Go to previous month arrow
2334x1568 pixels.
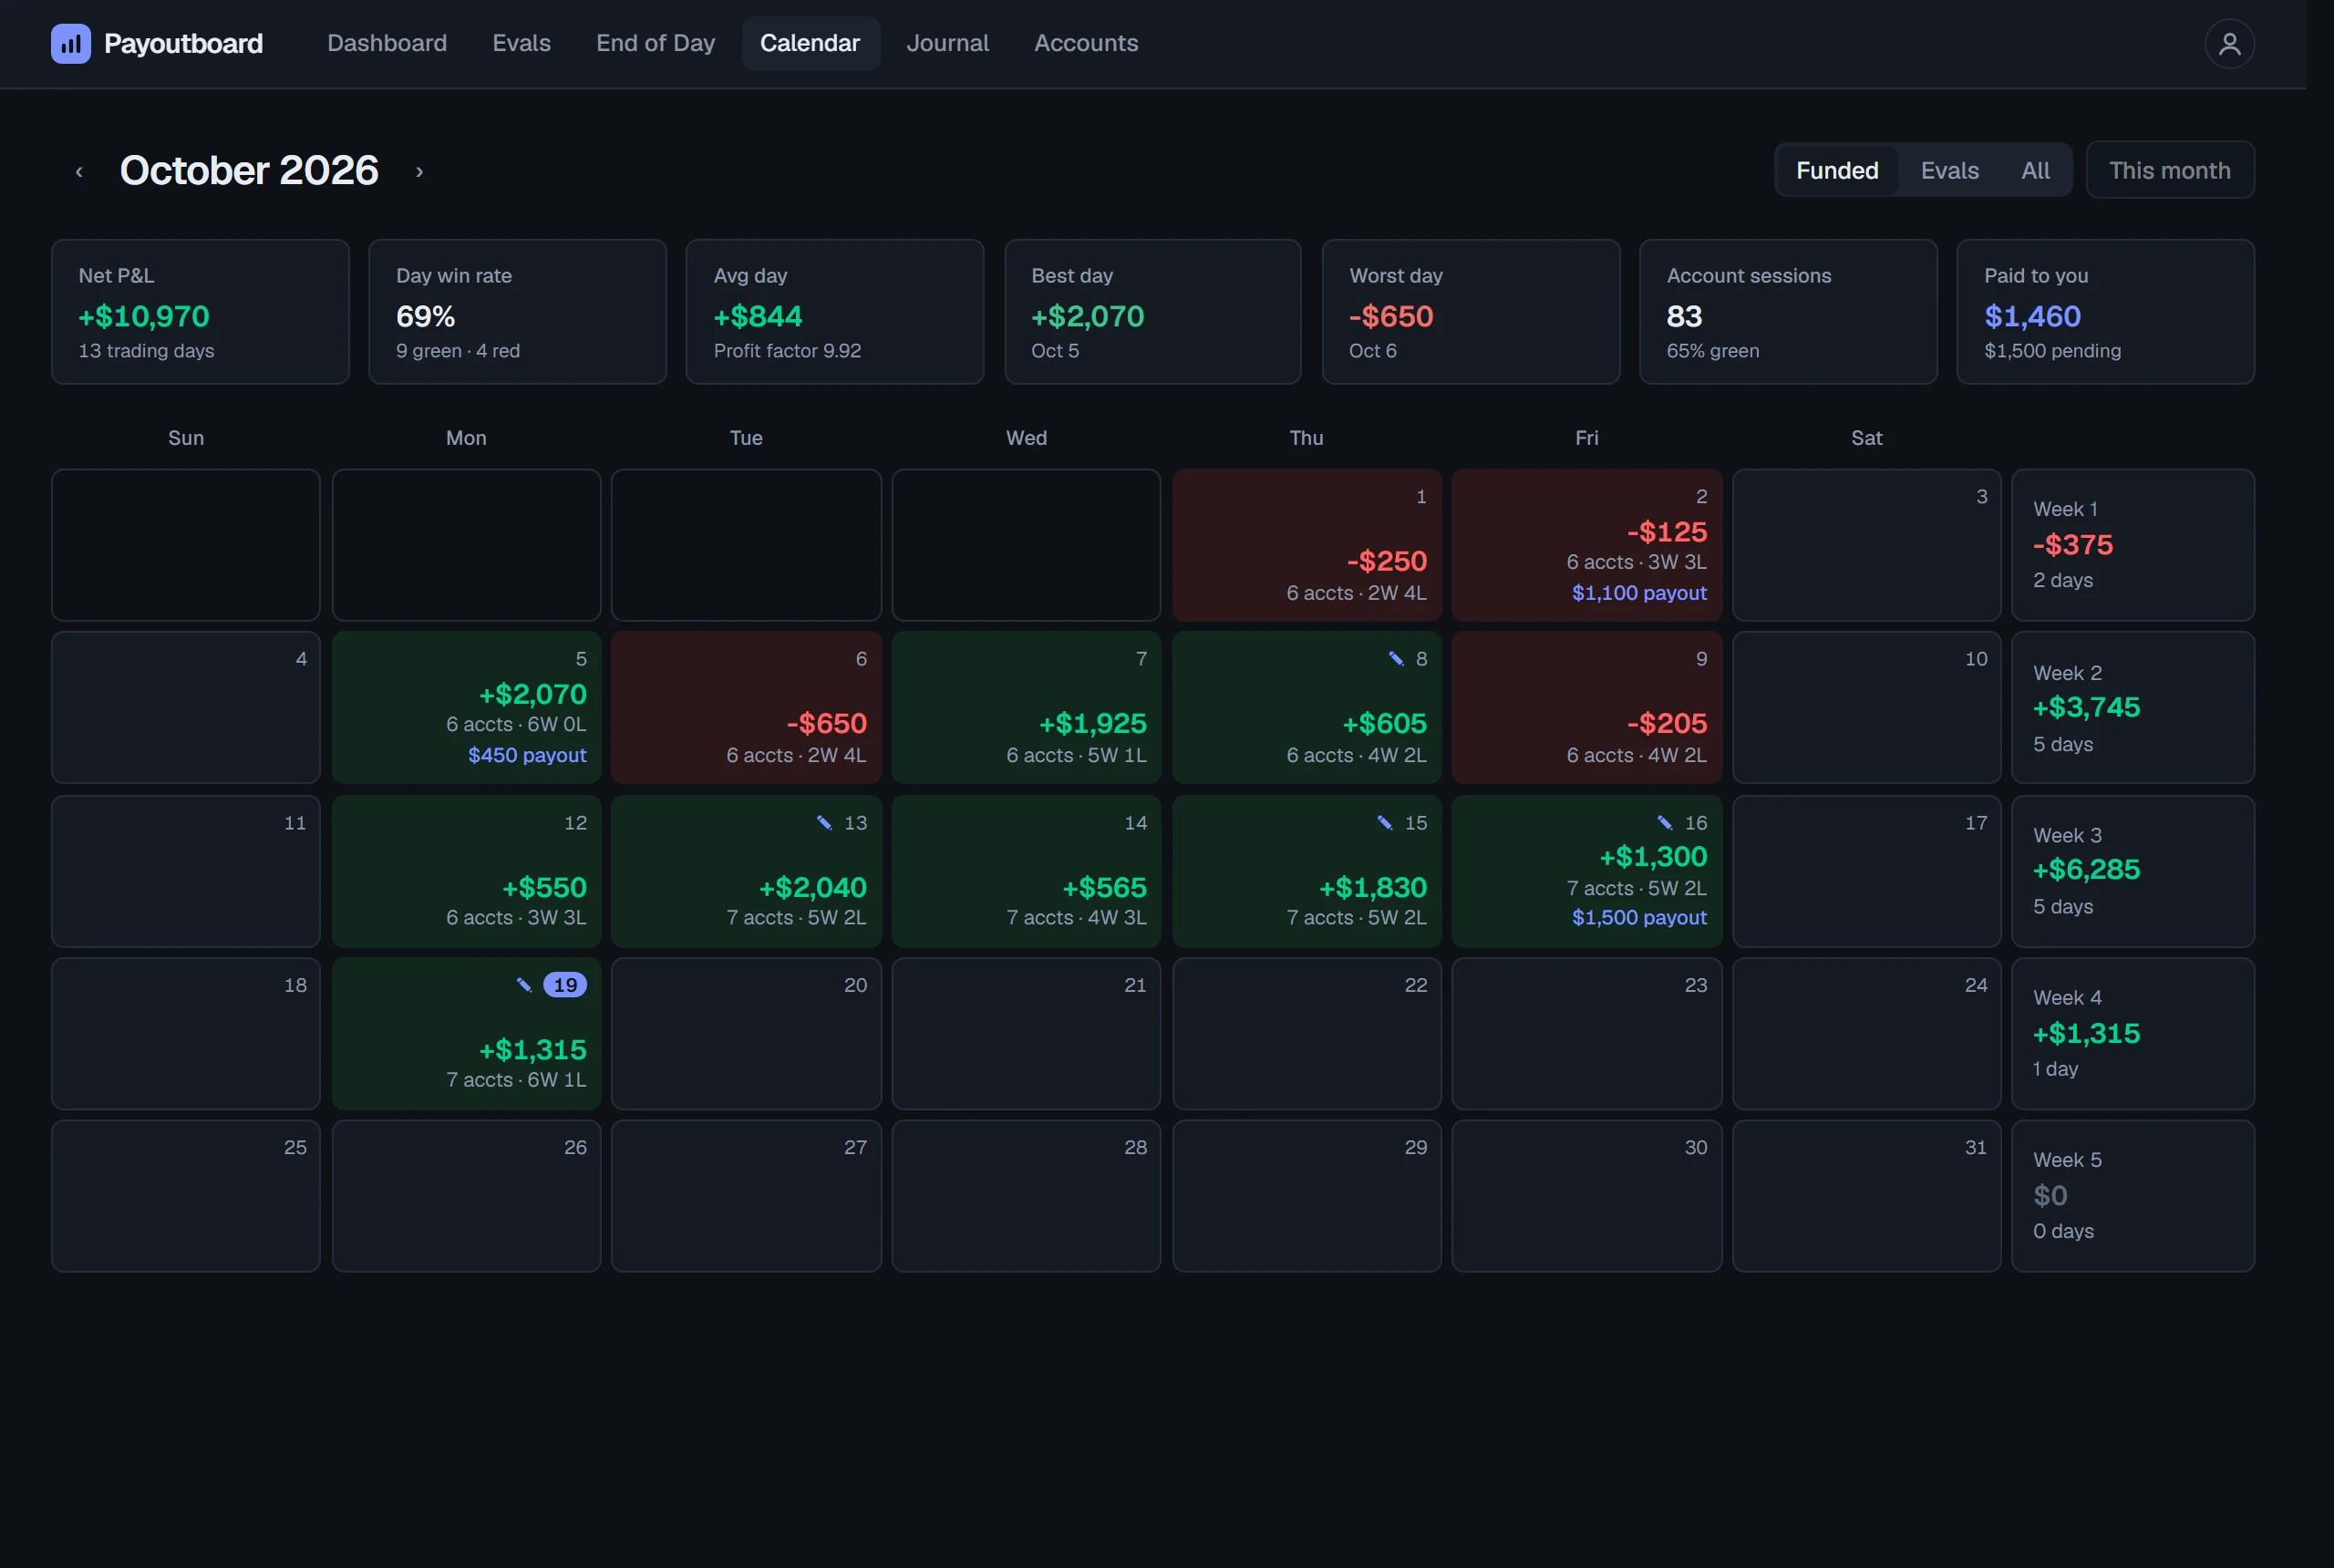click(79, 171)
